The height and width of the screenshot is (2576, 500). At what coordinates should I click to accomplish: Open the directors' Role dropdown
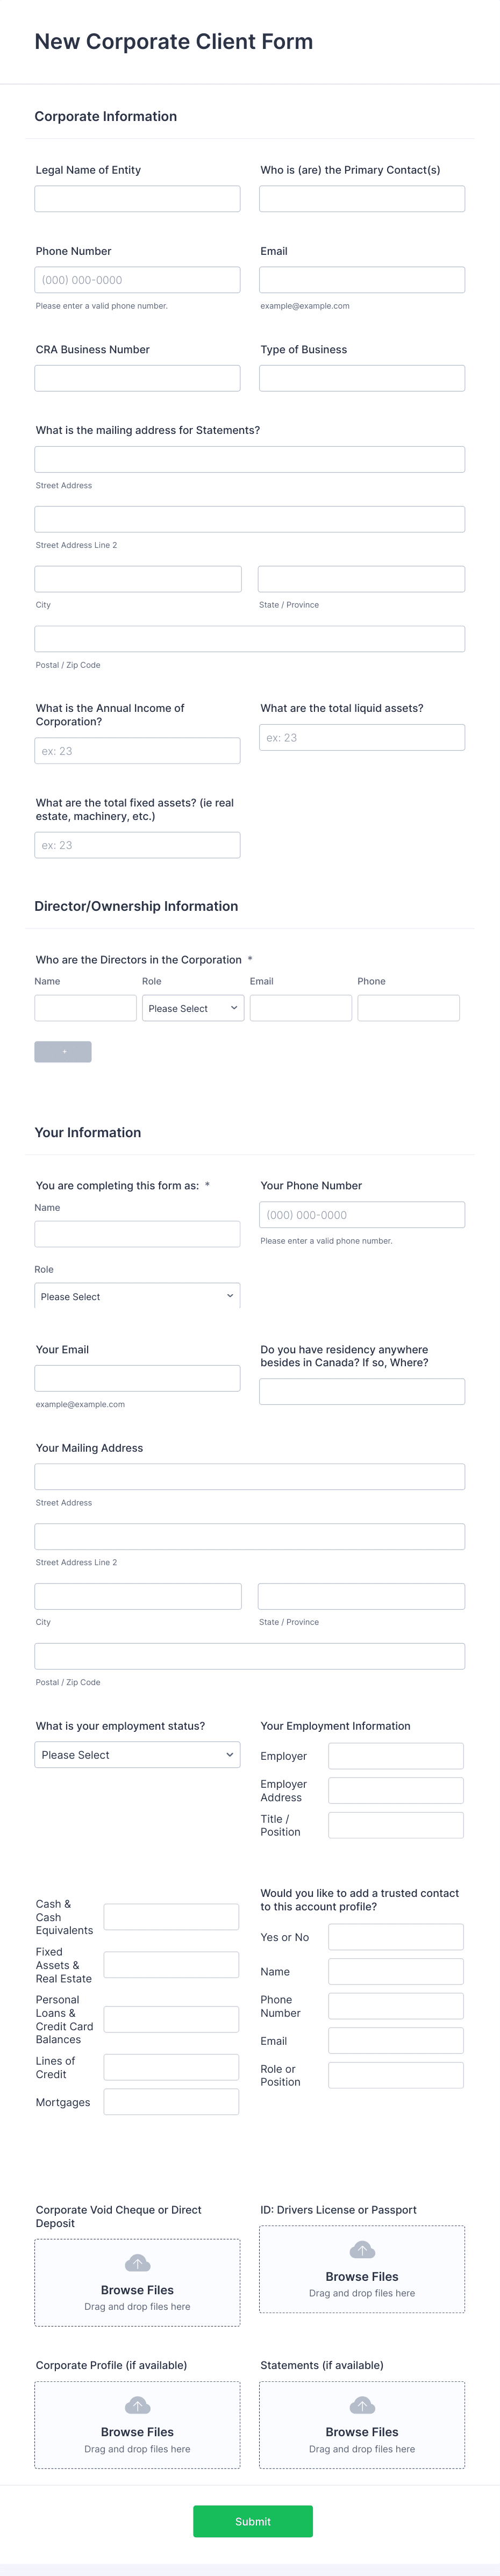(193, 1008)
